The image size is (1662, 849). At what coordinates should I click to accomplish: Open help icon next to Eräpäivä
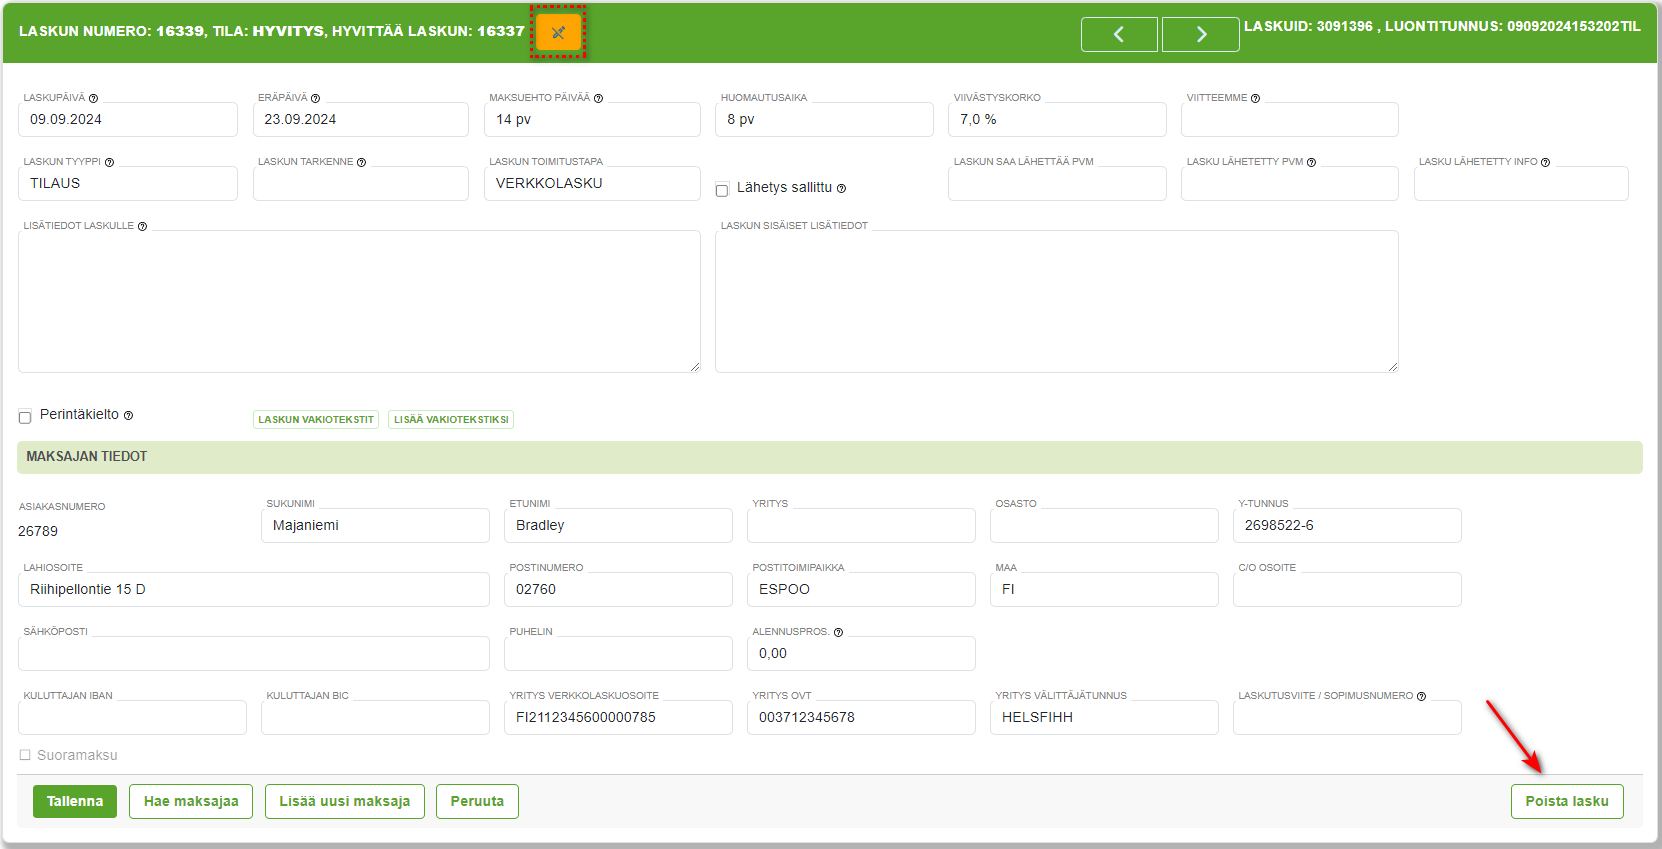[315, 98]
